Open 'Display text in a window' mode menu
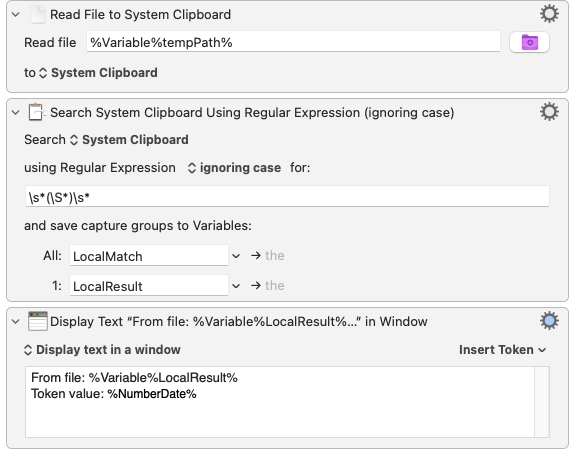The width and height of the screenshot is (577, 449). tap(102, 350)
